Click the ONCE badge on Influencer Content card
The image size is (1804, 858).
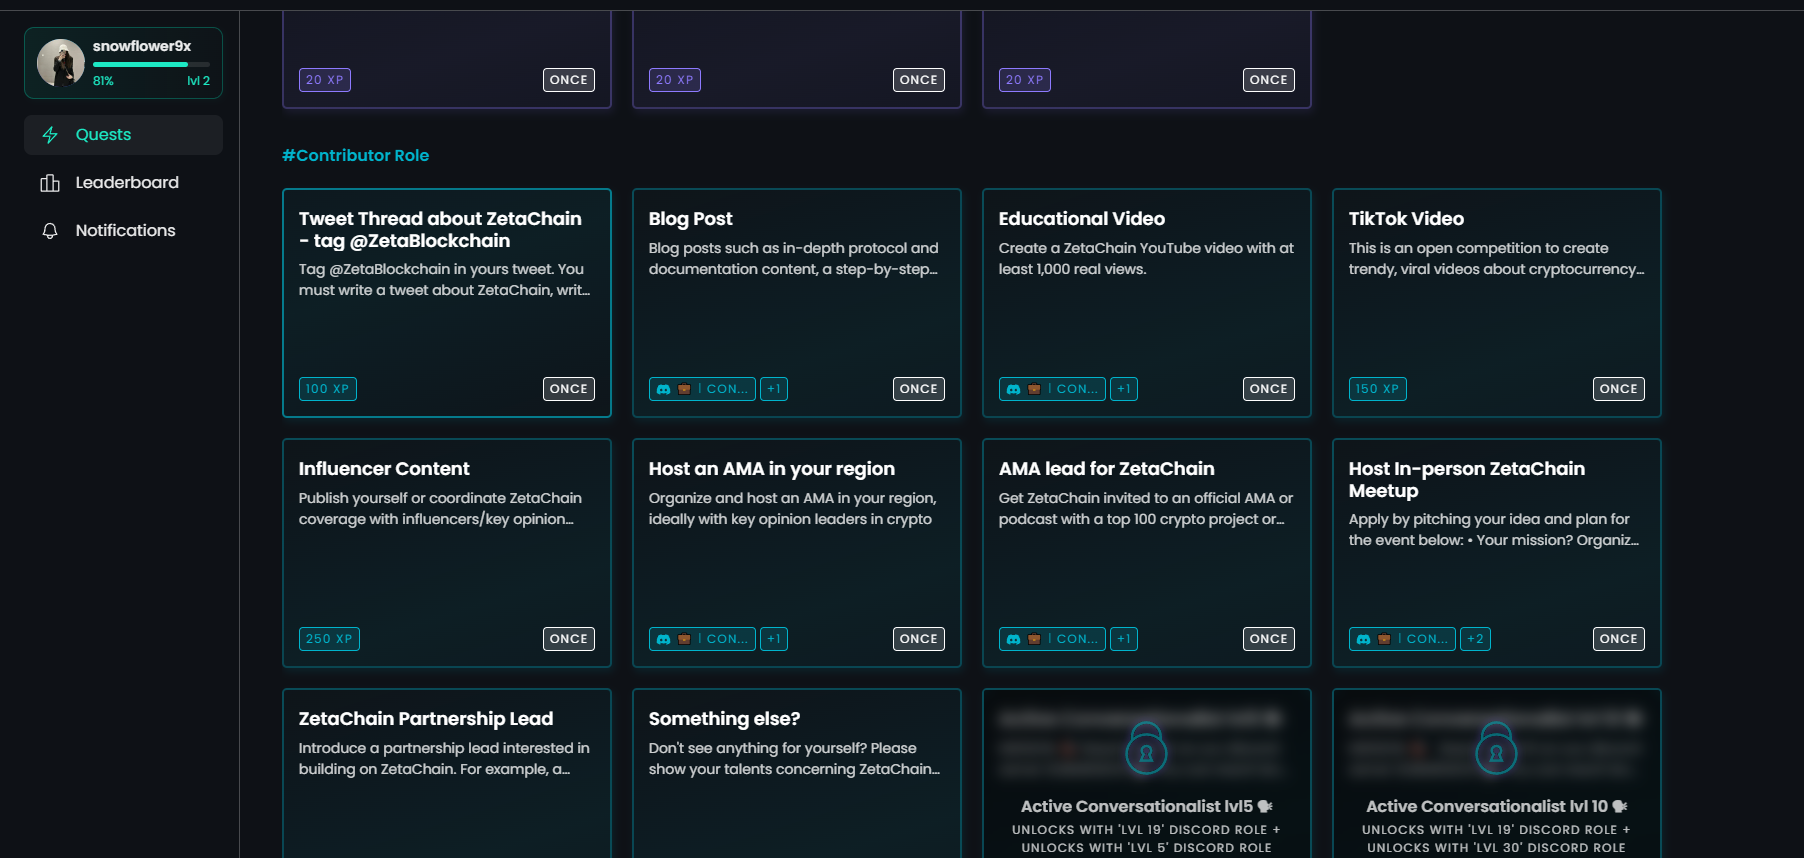click(x=569, y=639)
